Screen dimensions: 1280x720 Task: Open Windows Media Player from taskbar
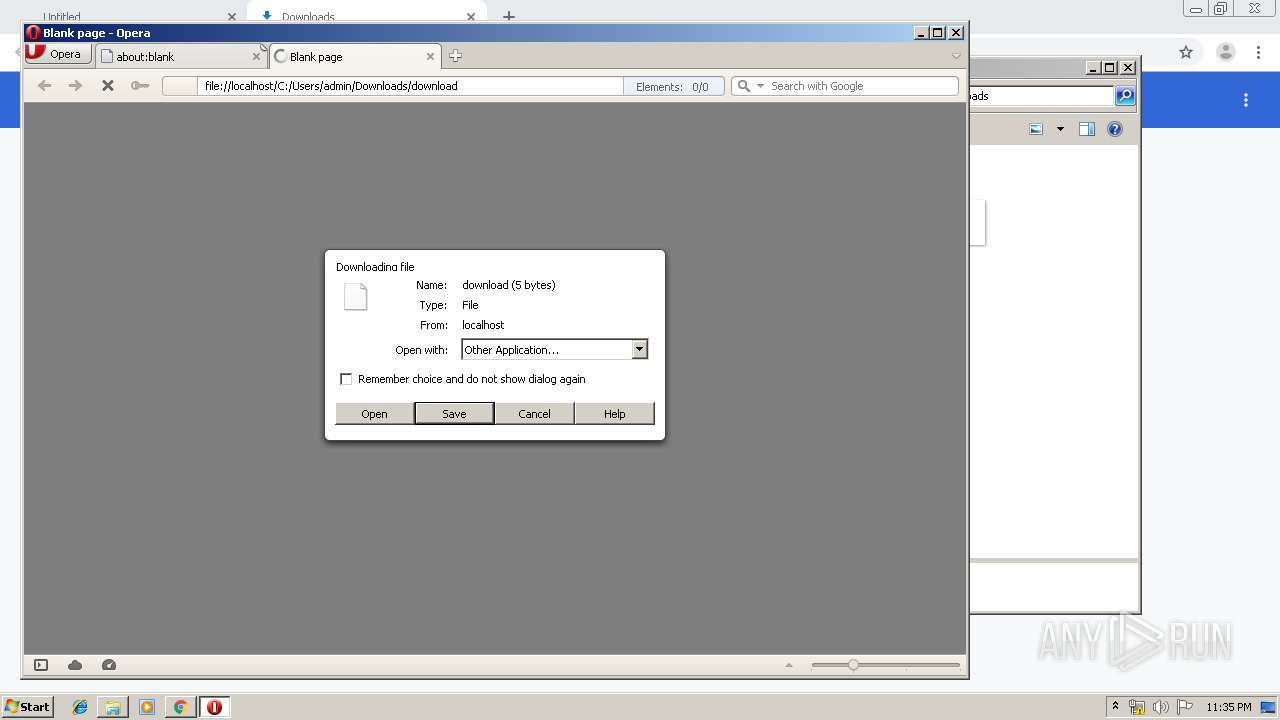pos(147,707)
